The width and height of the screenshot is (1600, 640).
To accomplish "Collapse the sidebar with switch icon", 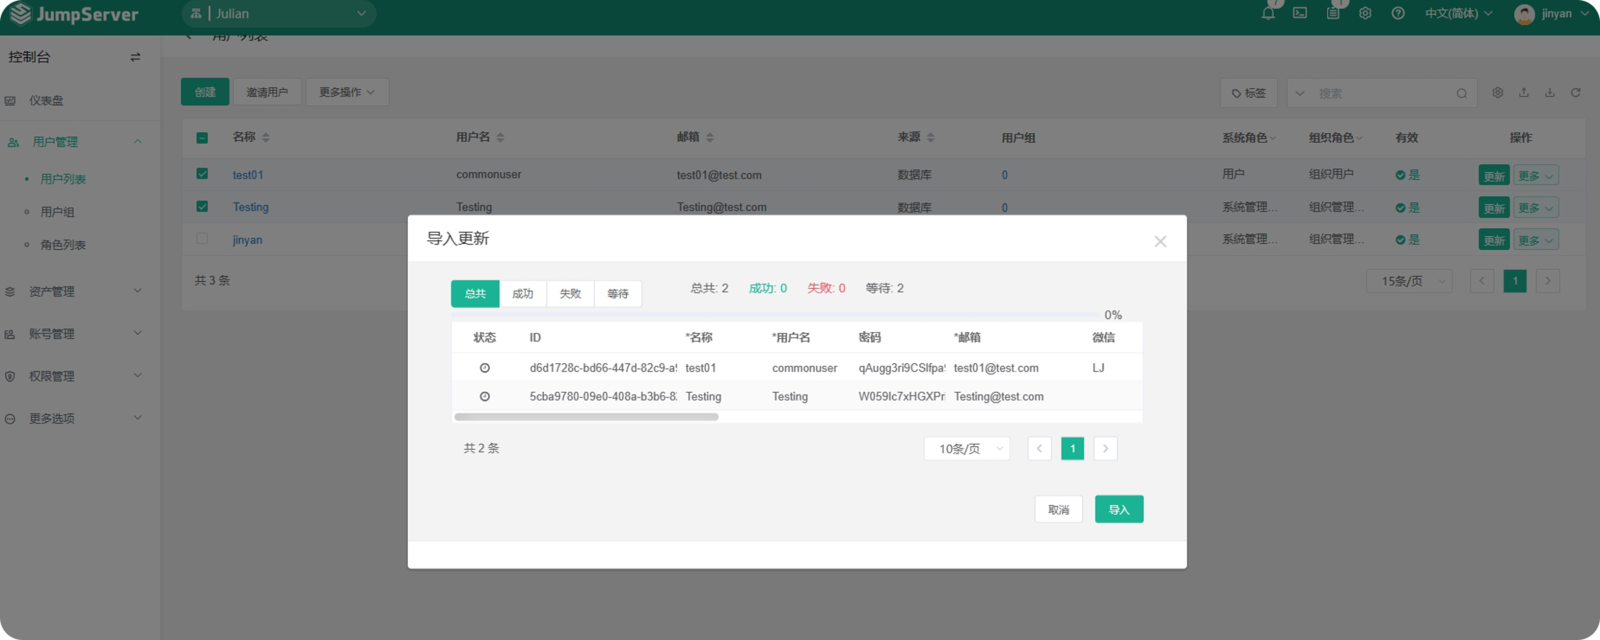I will tap(135, 57).
